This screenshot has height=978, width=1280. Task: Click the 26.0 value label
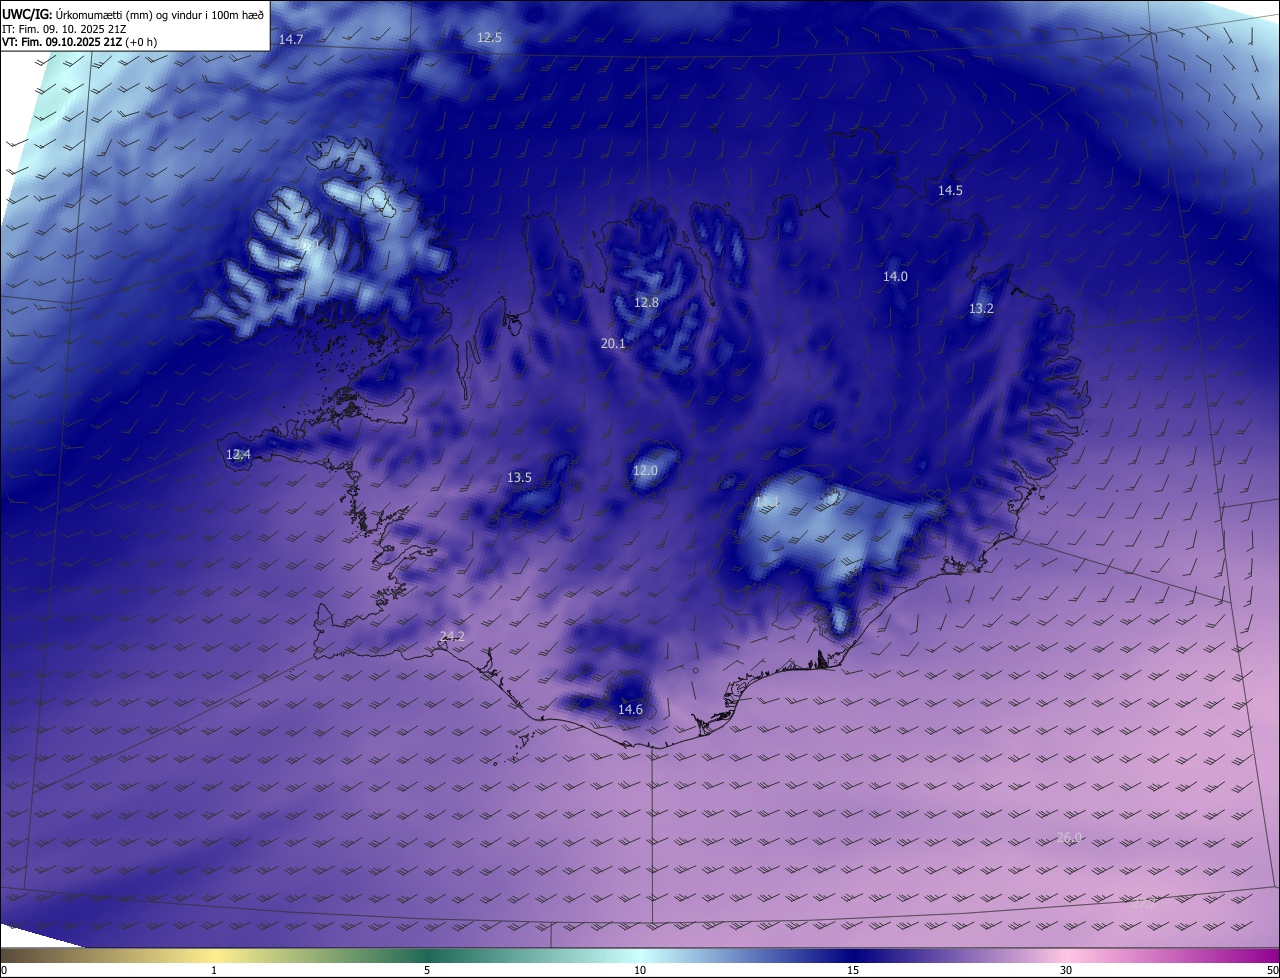click(x=1069, y=837)
